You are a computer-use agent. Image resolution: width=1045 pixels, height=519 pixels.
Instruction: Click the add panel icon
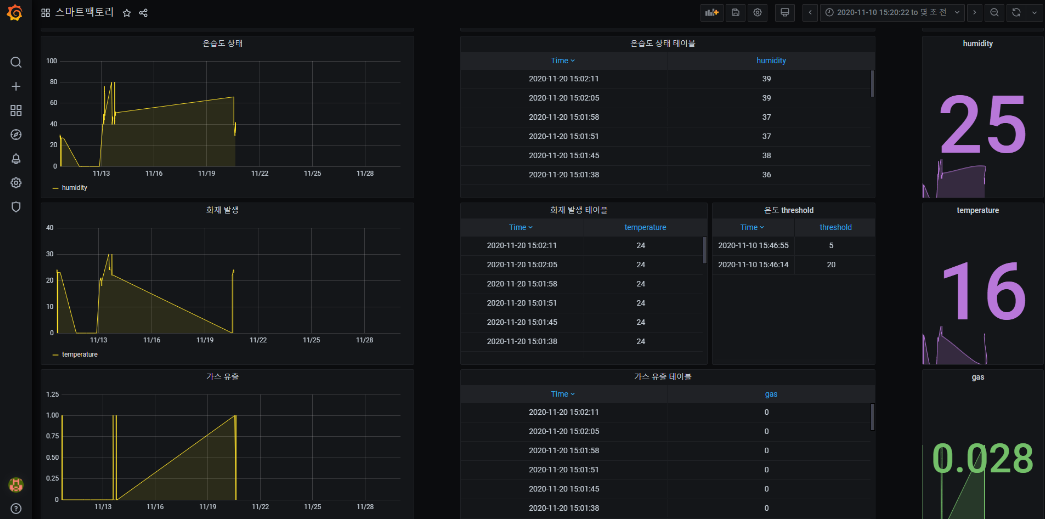712,13
